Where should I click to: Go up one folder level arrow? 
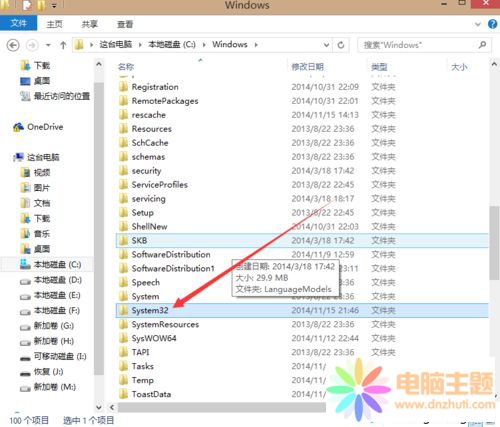[x=63, y=45]
